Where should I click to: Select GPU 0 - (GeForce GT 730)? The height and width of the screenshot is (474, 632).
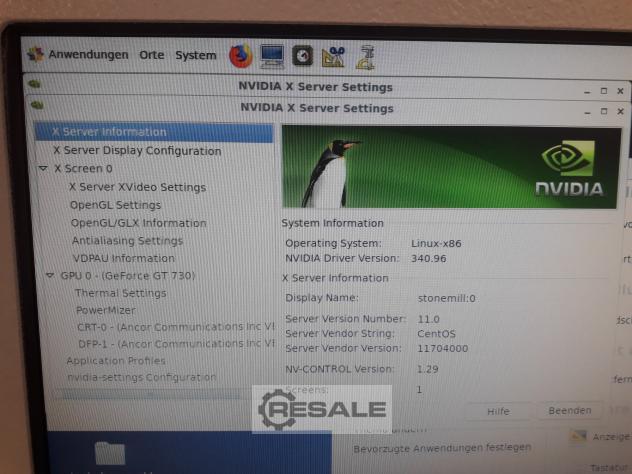click(128, 276)
